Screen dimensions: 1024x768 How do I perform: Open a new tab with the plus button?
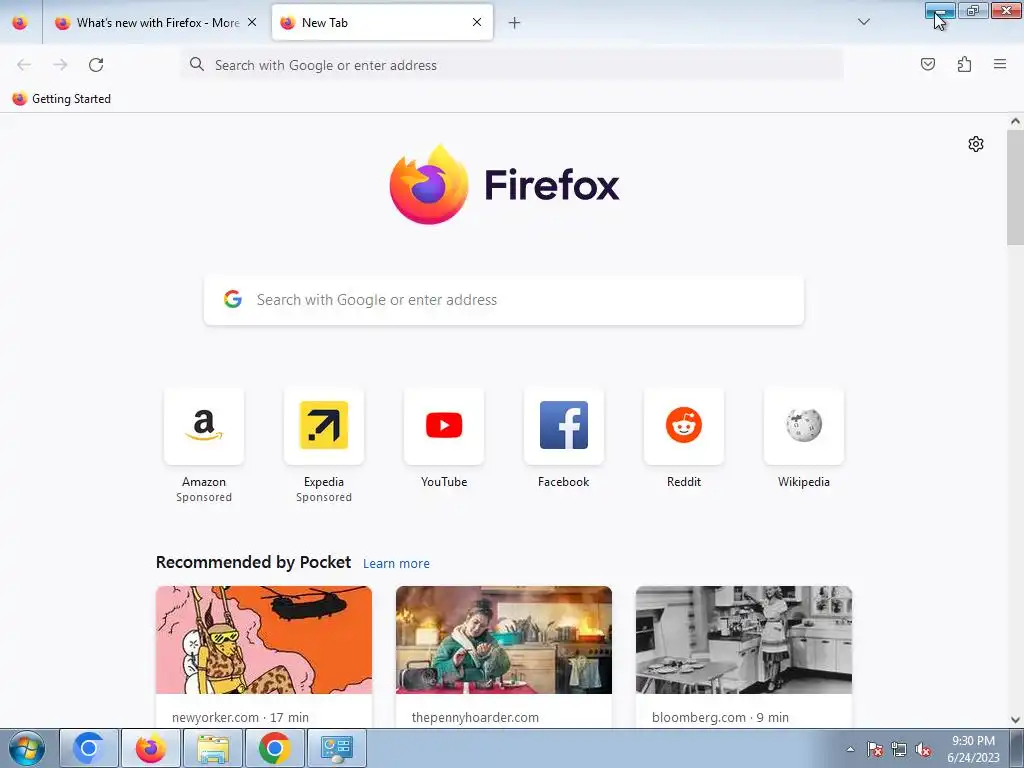coord(515,23)
